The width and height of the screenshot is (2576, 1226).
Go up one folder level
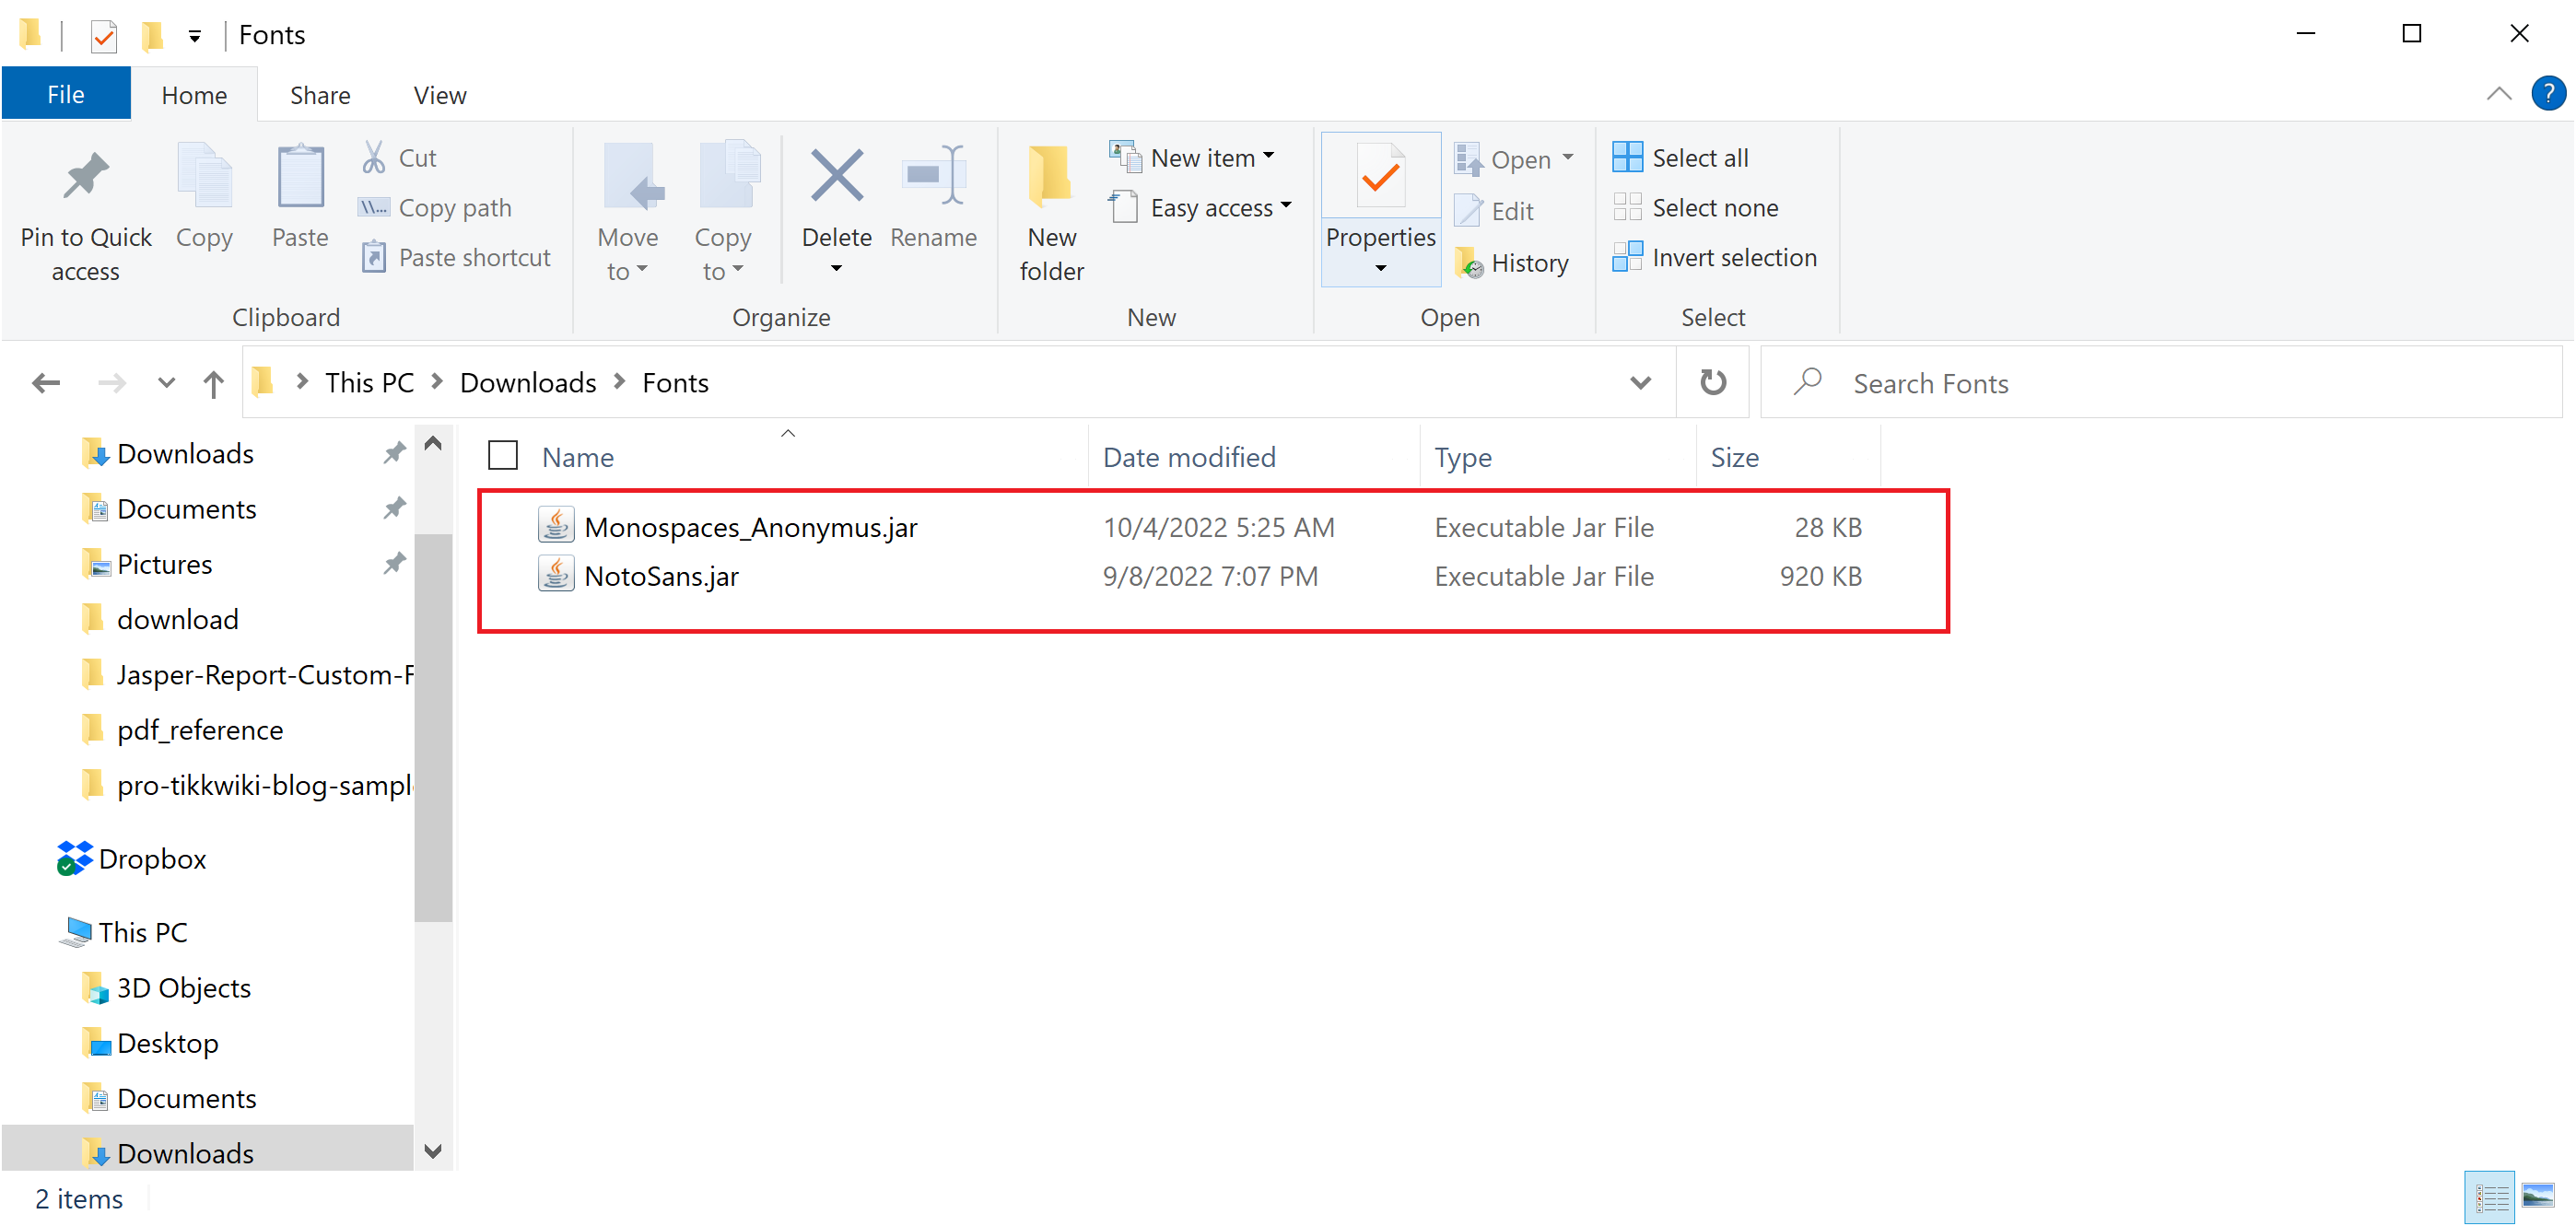point(213,383)
